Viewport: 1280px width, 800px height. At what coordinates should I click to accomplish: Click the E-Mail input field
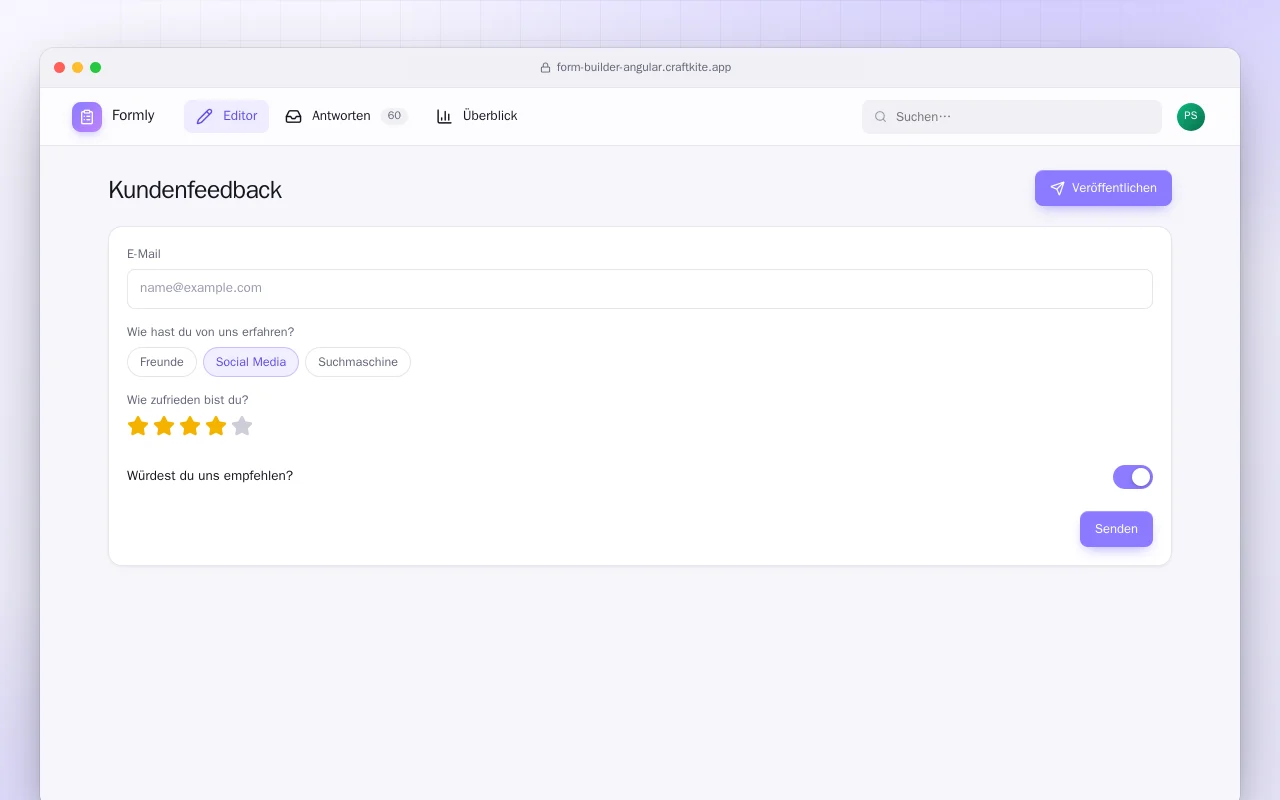click(640, 288)
